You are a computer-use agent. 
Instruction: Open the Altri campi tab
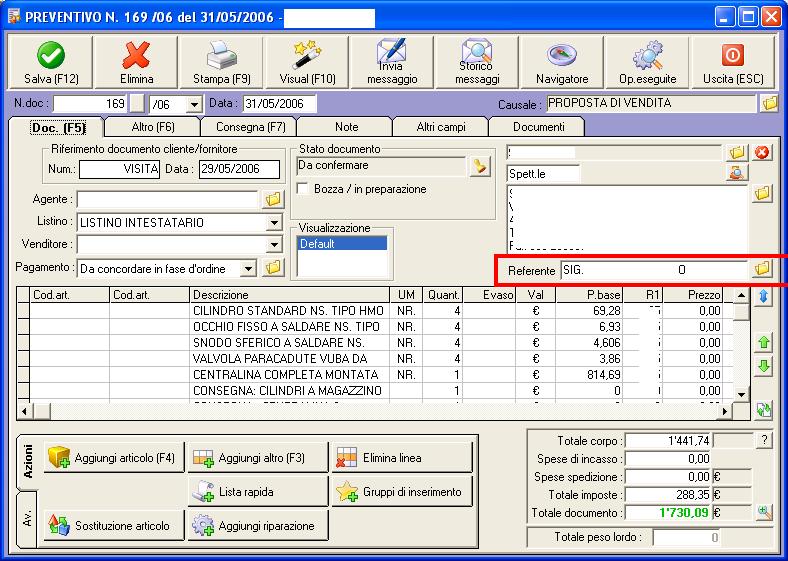tap(441, 127)
